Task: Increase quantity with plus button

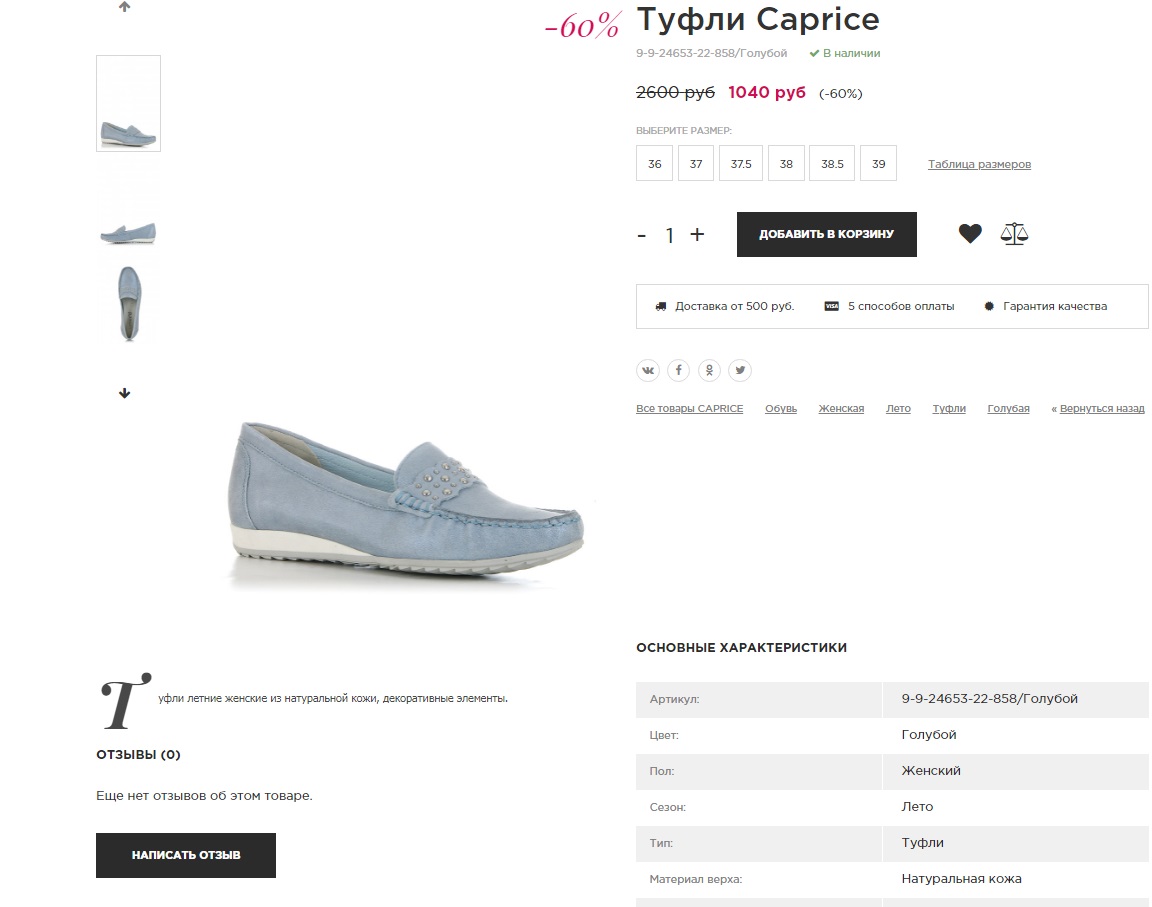Action: pyautogui.click(x=697, y=234)
